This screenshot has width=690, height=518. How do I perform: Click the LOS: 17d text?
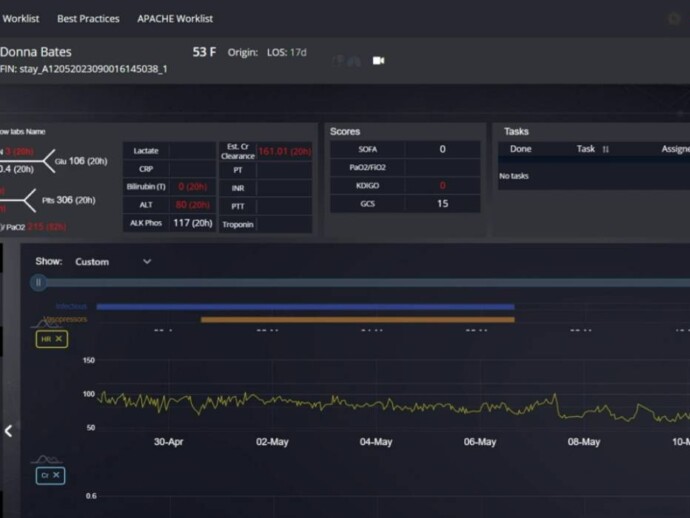click(286, 52)
